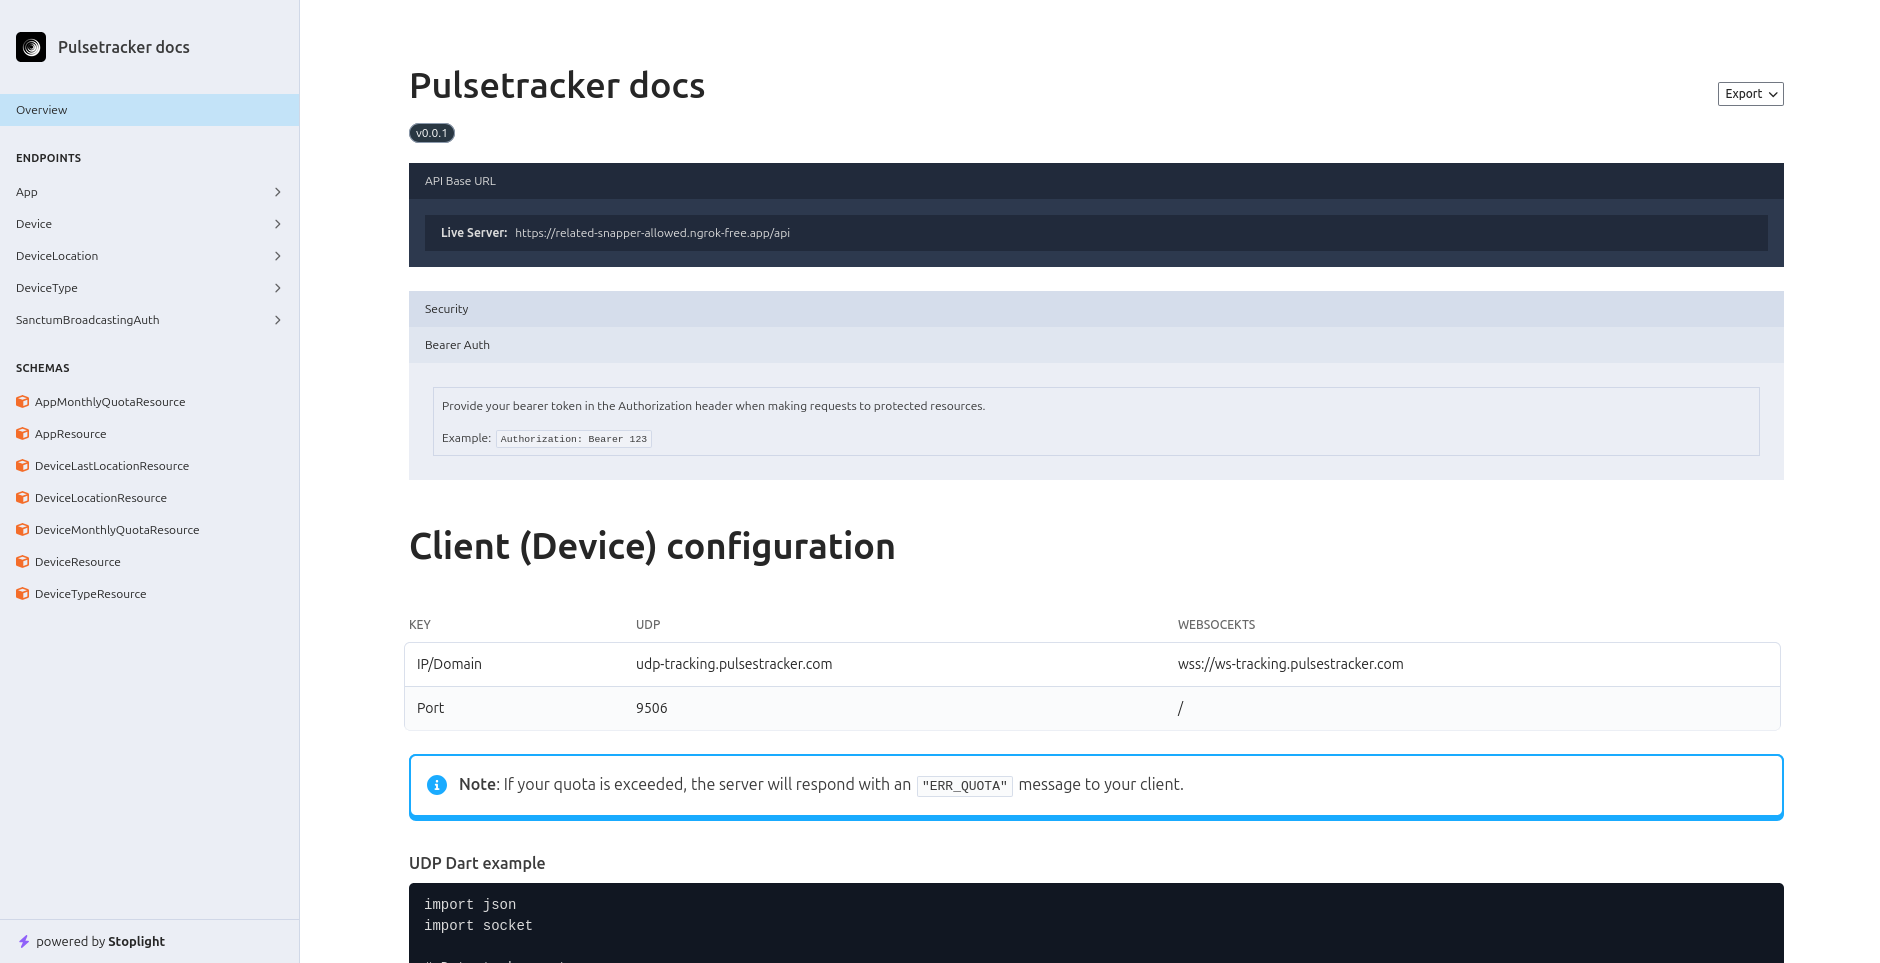Click the DeviceTypeResource cube icon

[22, 594]
